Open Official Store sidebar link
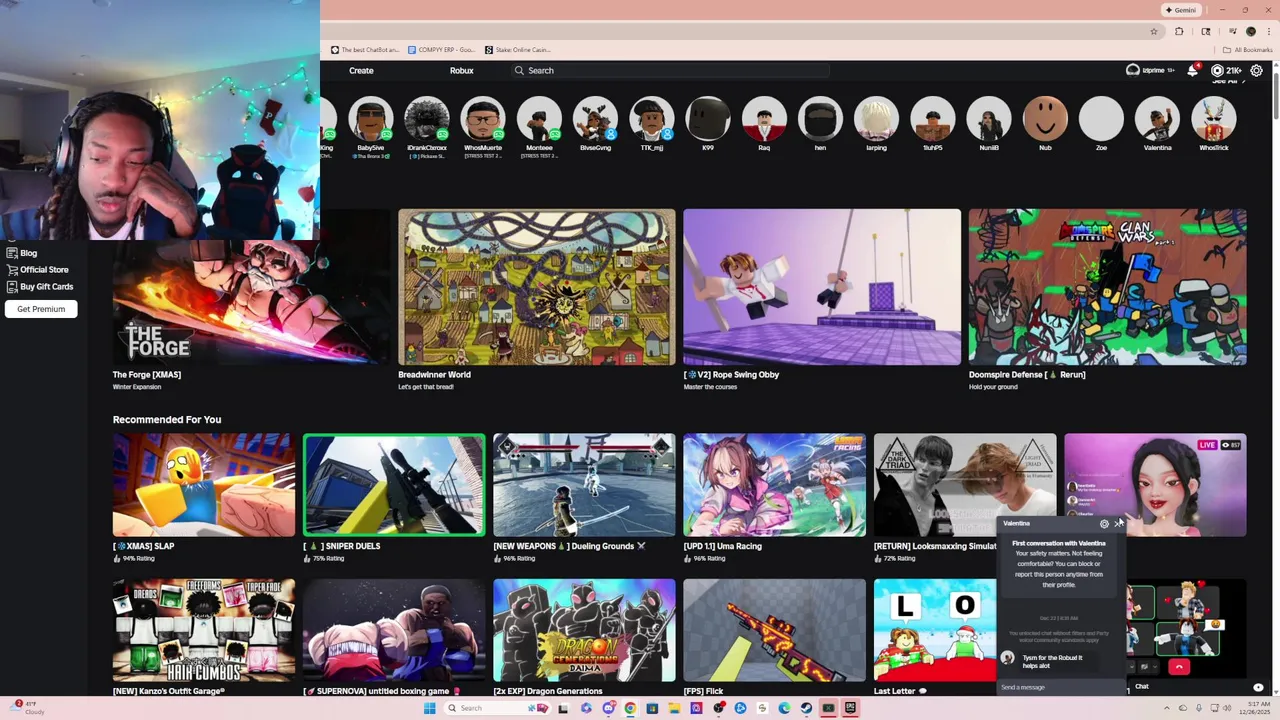The width and height of the screenshot is (1280, 720). 44,270
